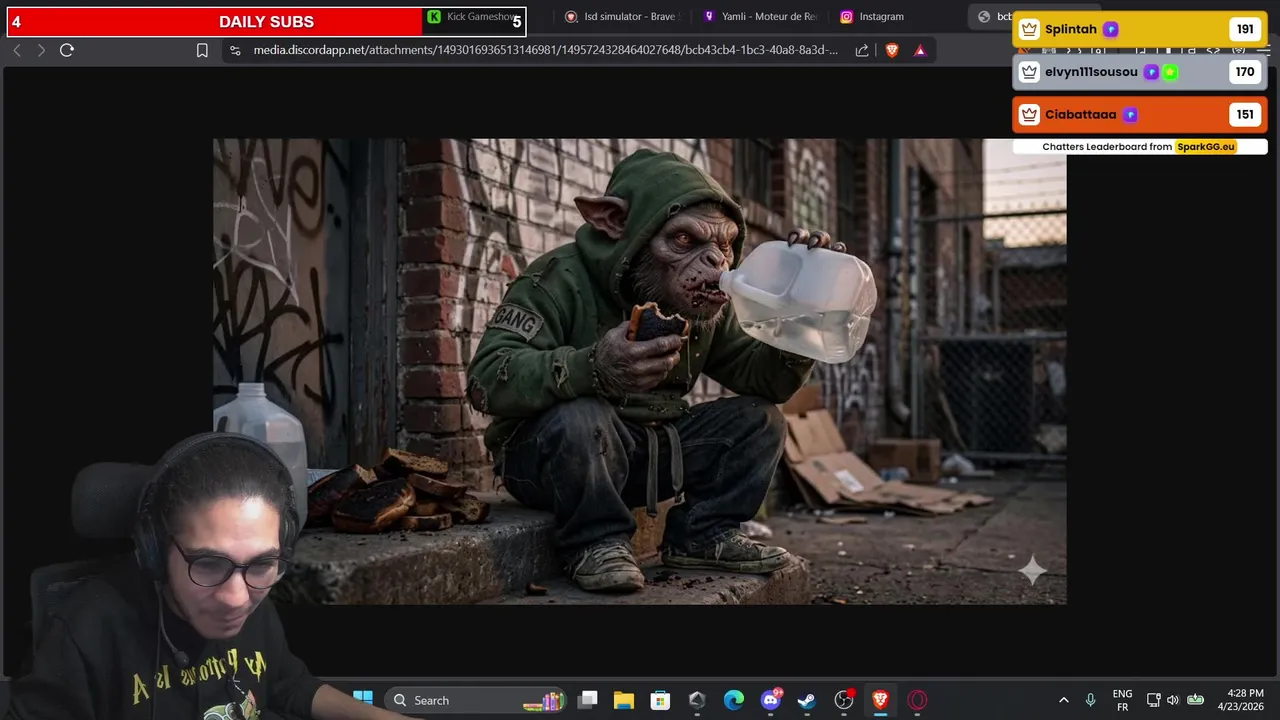Click Ciabattaaa leaderboard entry

(1140, 114)
